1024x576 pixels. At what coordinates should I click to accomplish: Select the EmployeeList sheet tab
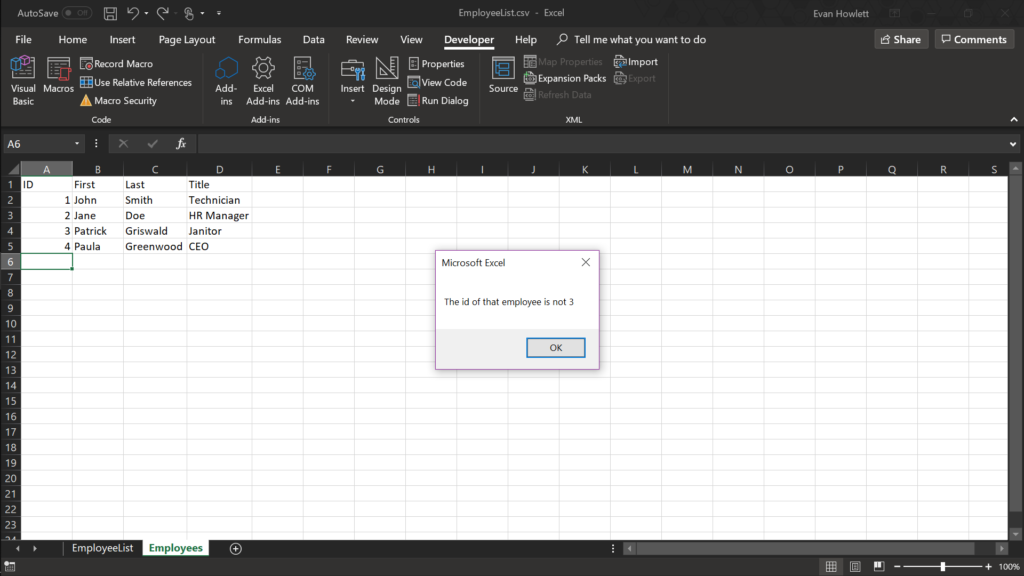point(102,548)
